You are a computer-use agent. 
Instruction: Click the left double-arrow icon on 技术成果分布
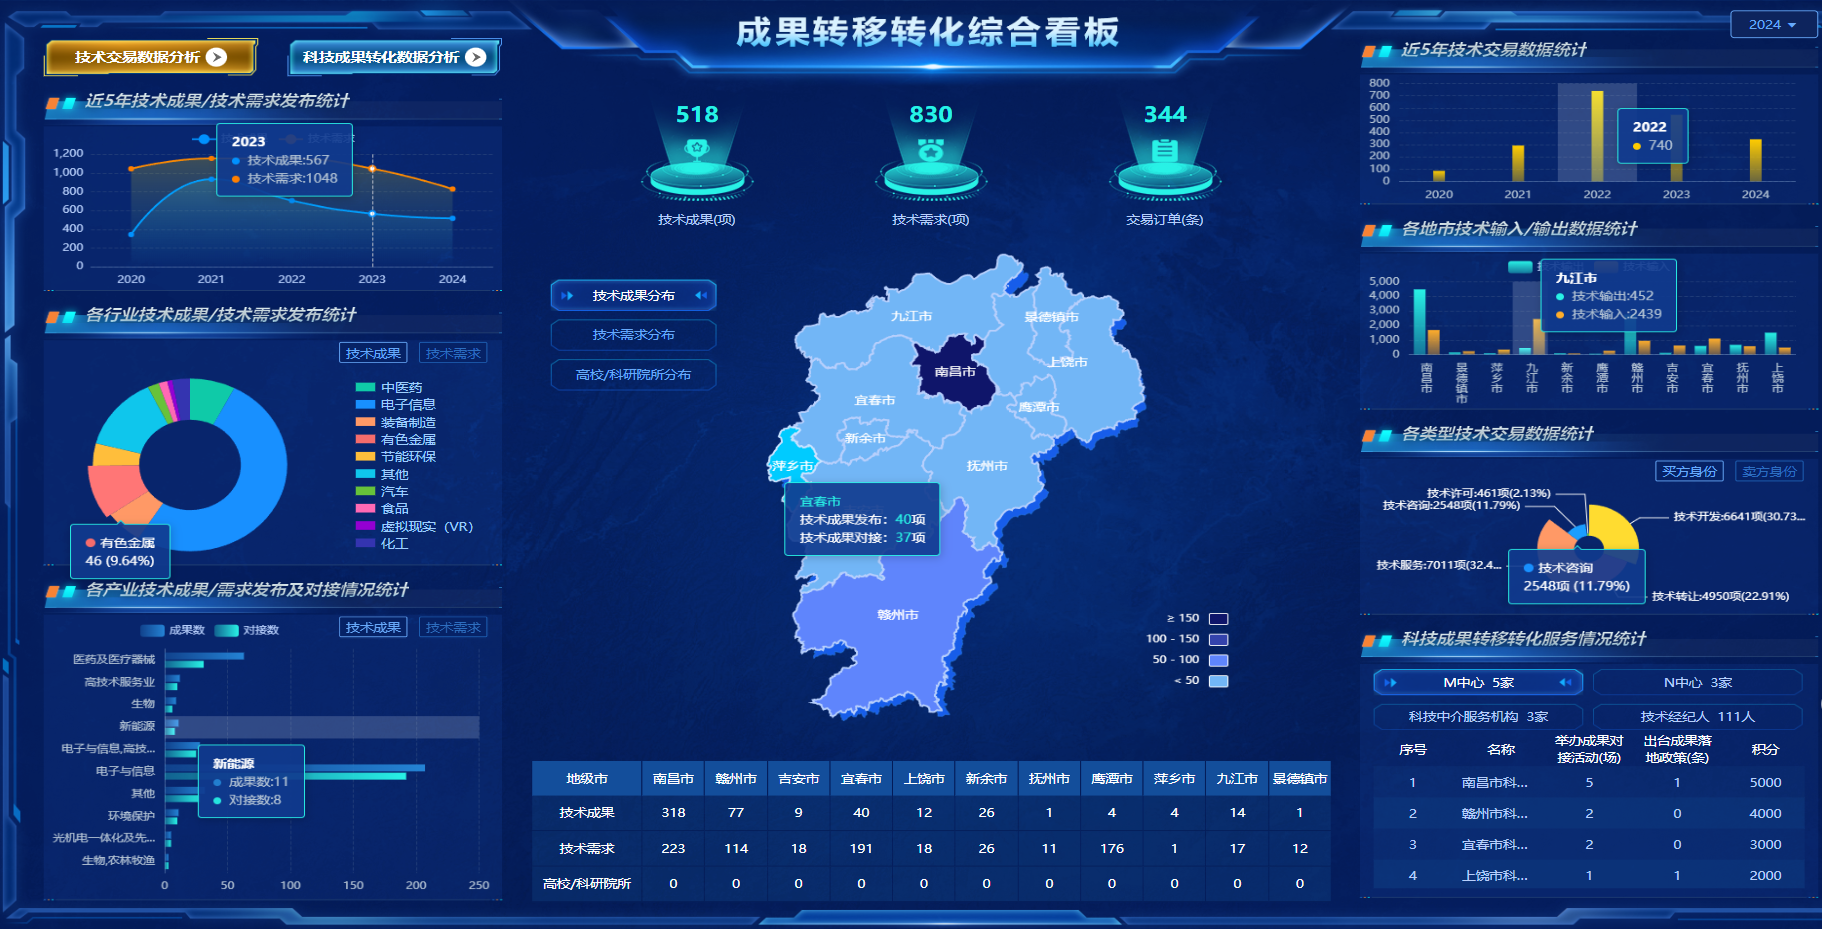tap(567, 295)
